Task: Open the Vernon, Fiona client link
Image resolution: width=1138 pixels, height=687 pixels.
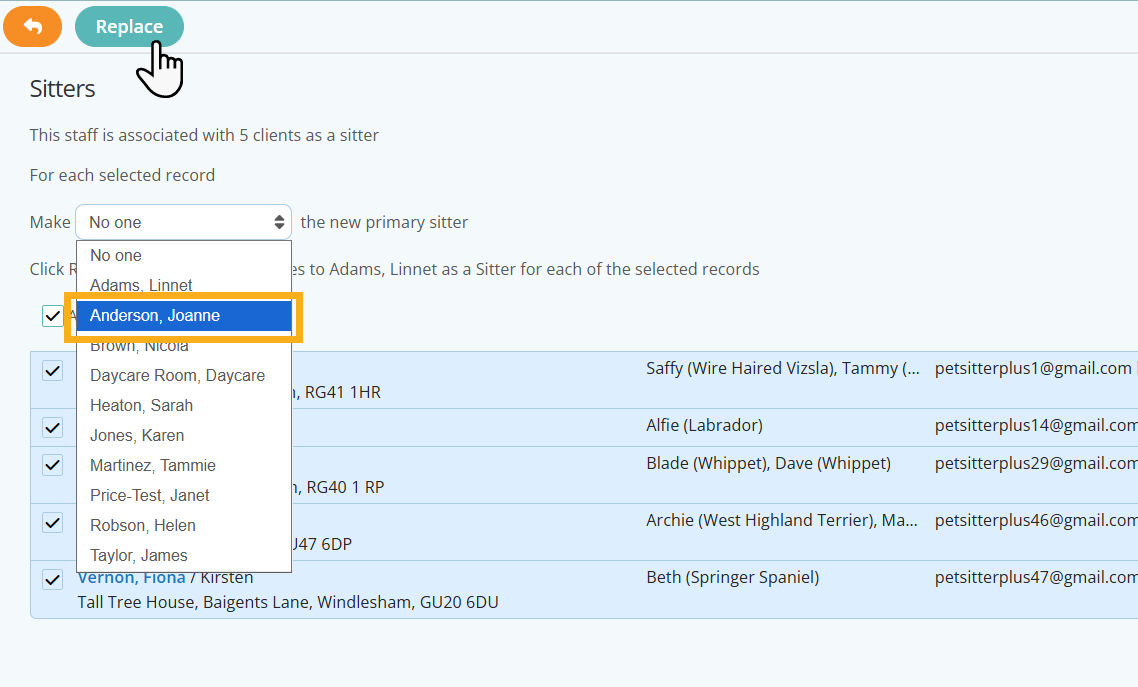Action: click(x=131, y=577)
